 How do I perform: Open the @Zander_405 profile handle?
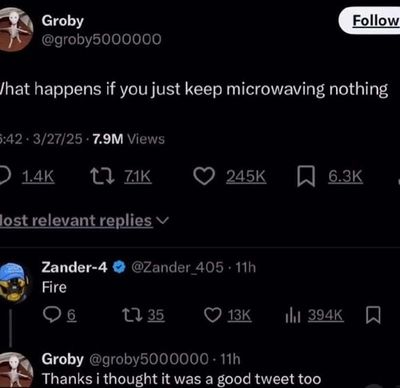tap(177, 267)
